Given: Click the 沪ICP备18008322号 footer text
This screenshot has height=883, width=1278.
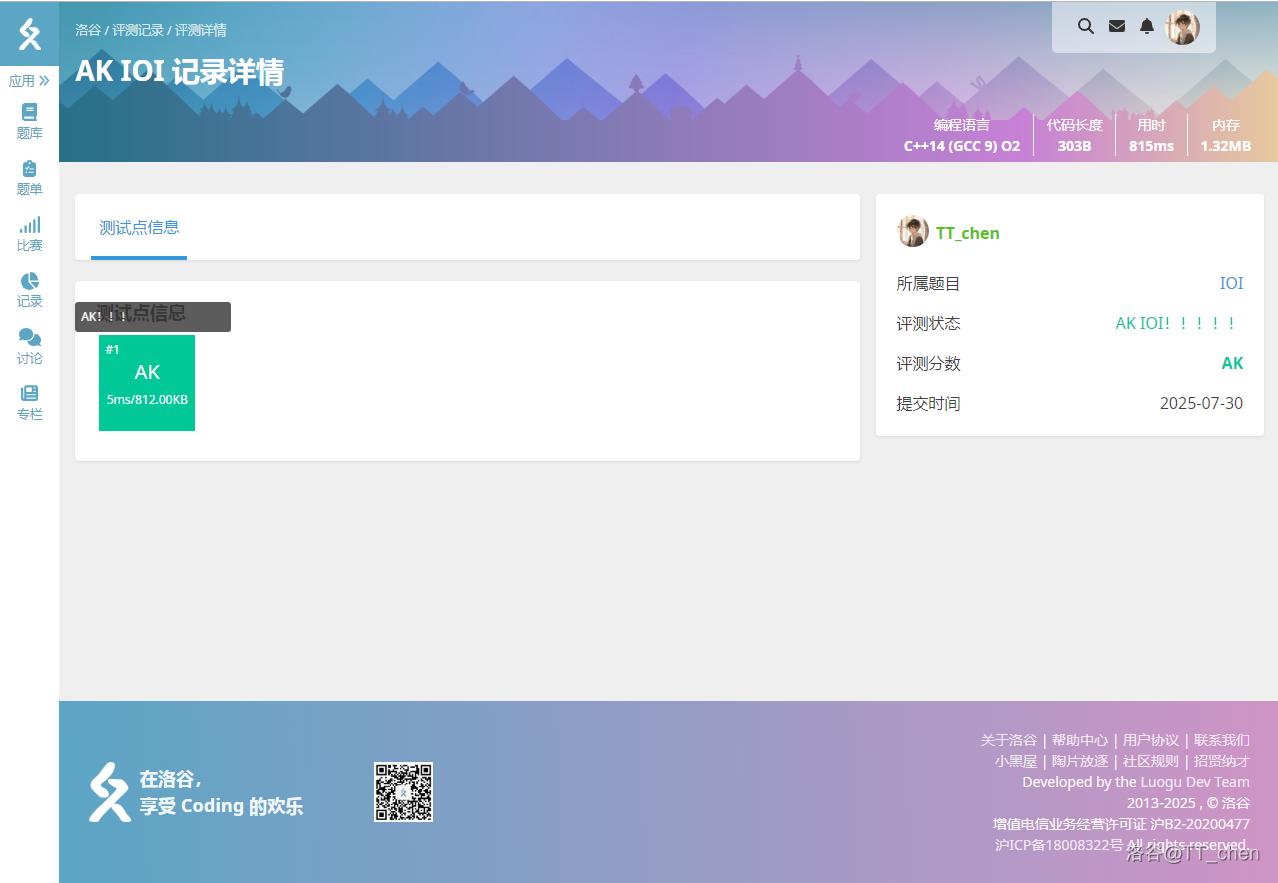Looking at the screenshot, I should [x=1058, y=845].
